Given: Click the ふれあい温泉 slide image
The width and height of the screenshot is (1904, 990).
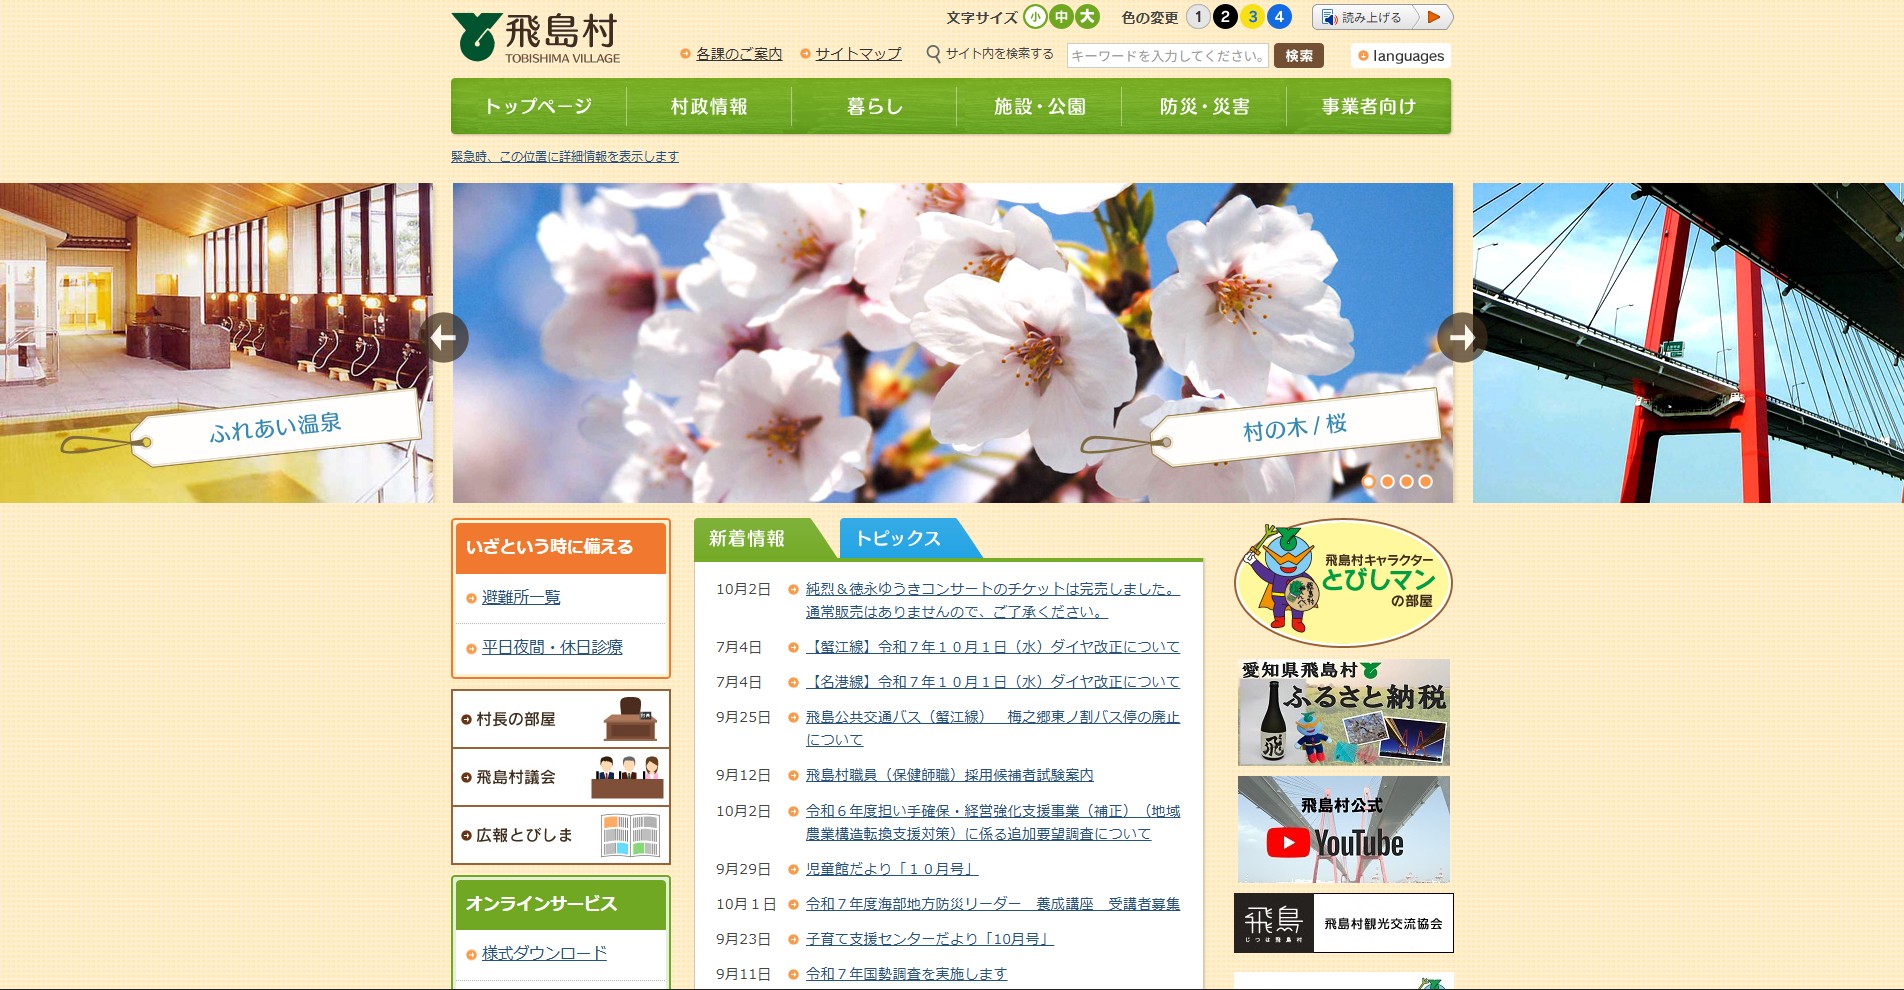Looking at the screenshot, I should click(x=216, y=343).
